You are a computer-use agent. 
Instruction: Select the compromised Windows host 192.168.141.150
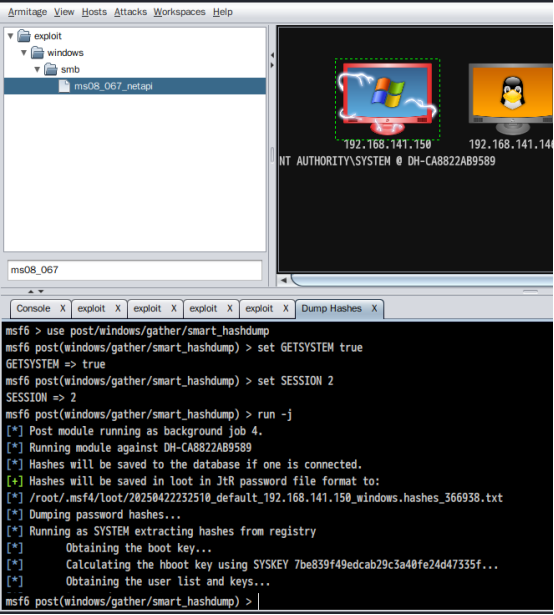[x=387, y=99]
